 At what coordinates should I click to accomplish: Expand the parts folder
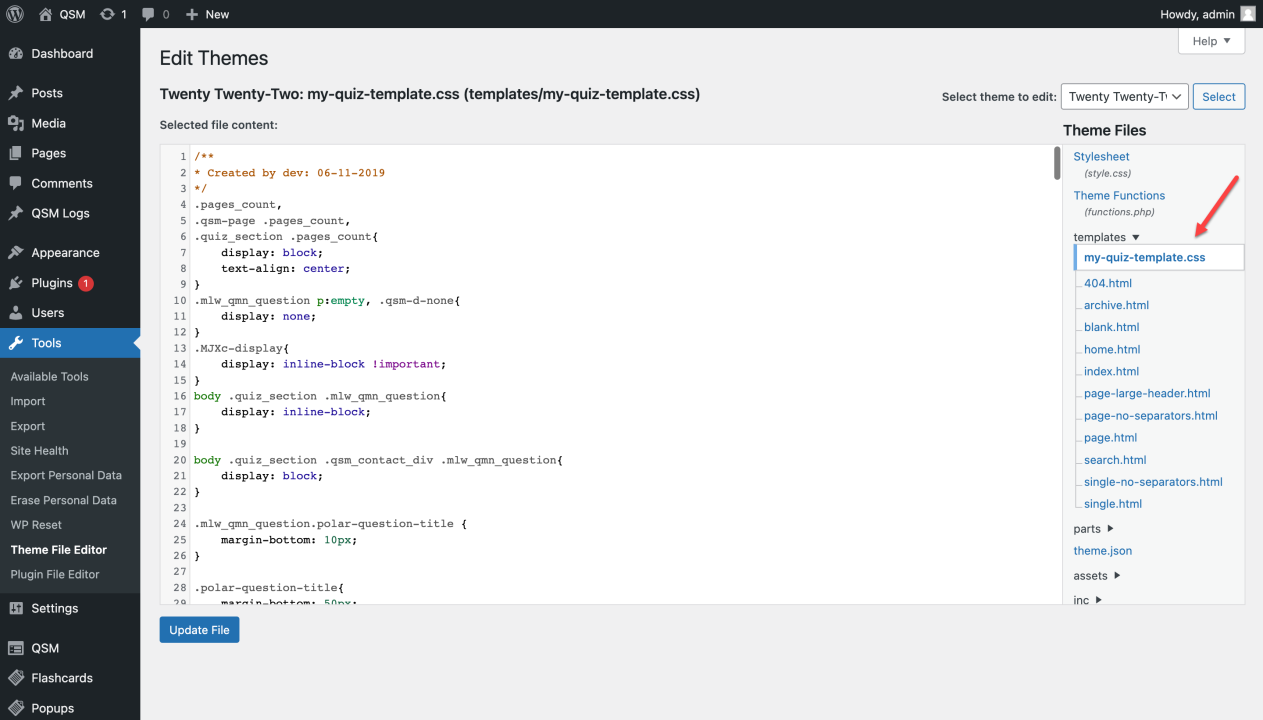pyautogui.click(x=1091, y=528)
